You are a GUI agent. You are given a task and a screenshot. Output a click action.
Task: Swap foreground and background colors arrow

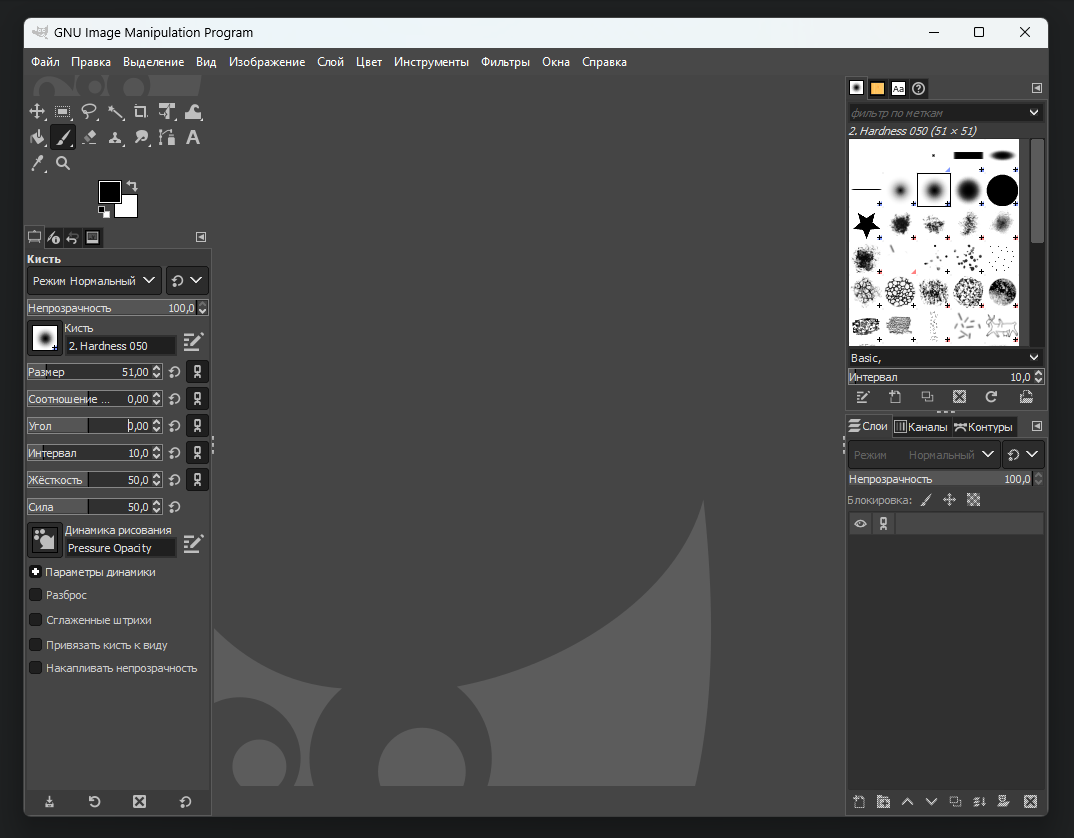pos(131,186)
